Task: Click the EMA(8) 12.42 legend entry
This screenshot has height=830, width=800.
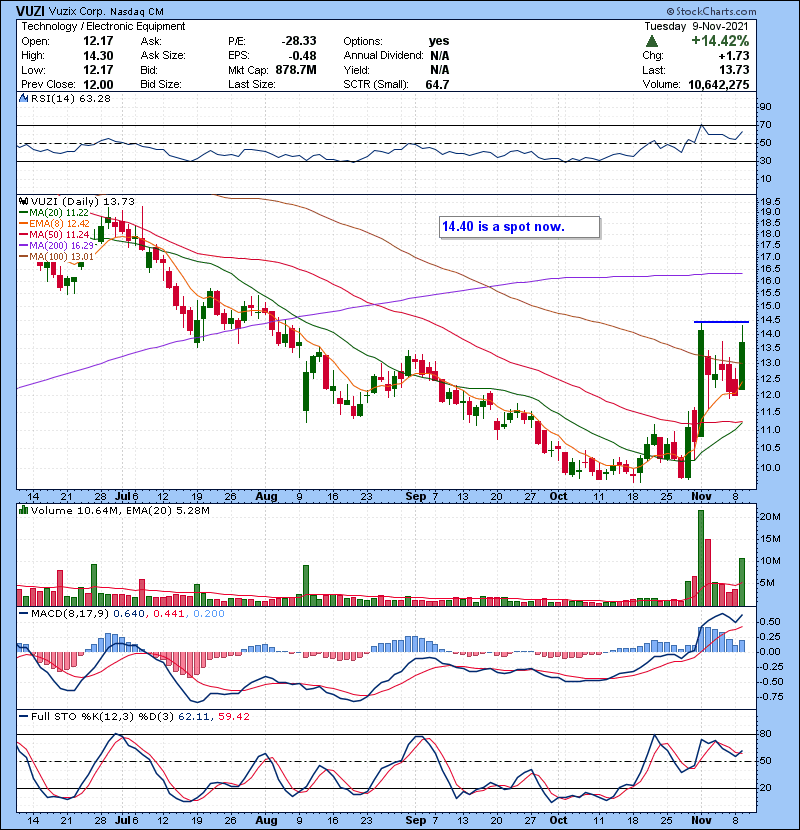Action: point(59,224)
